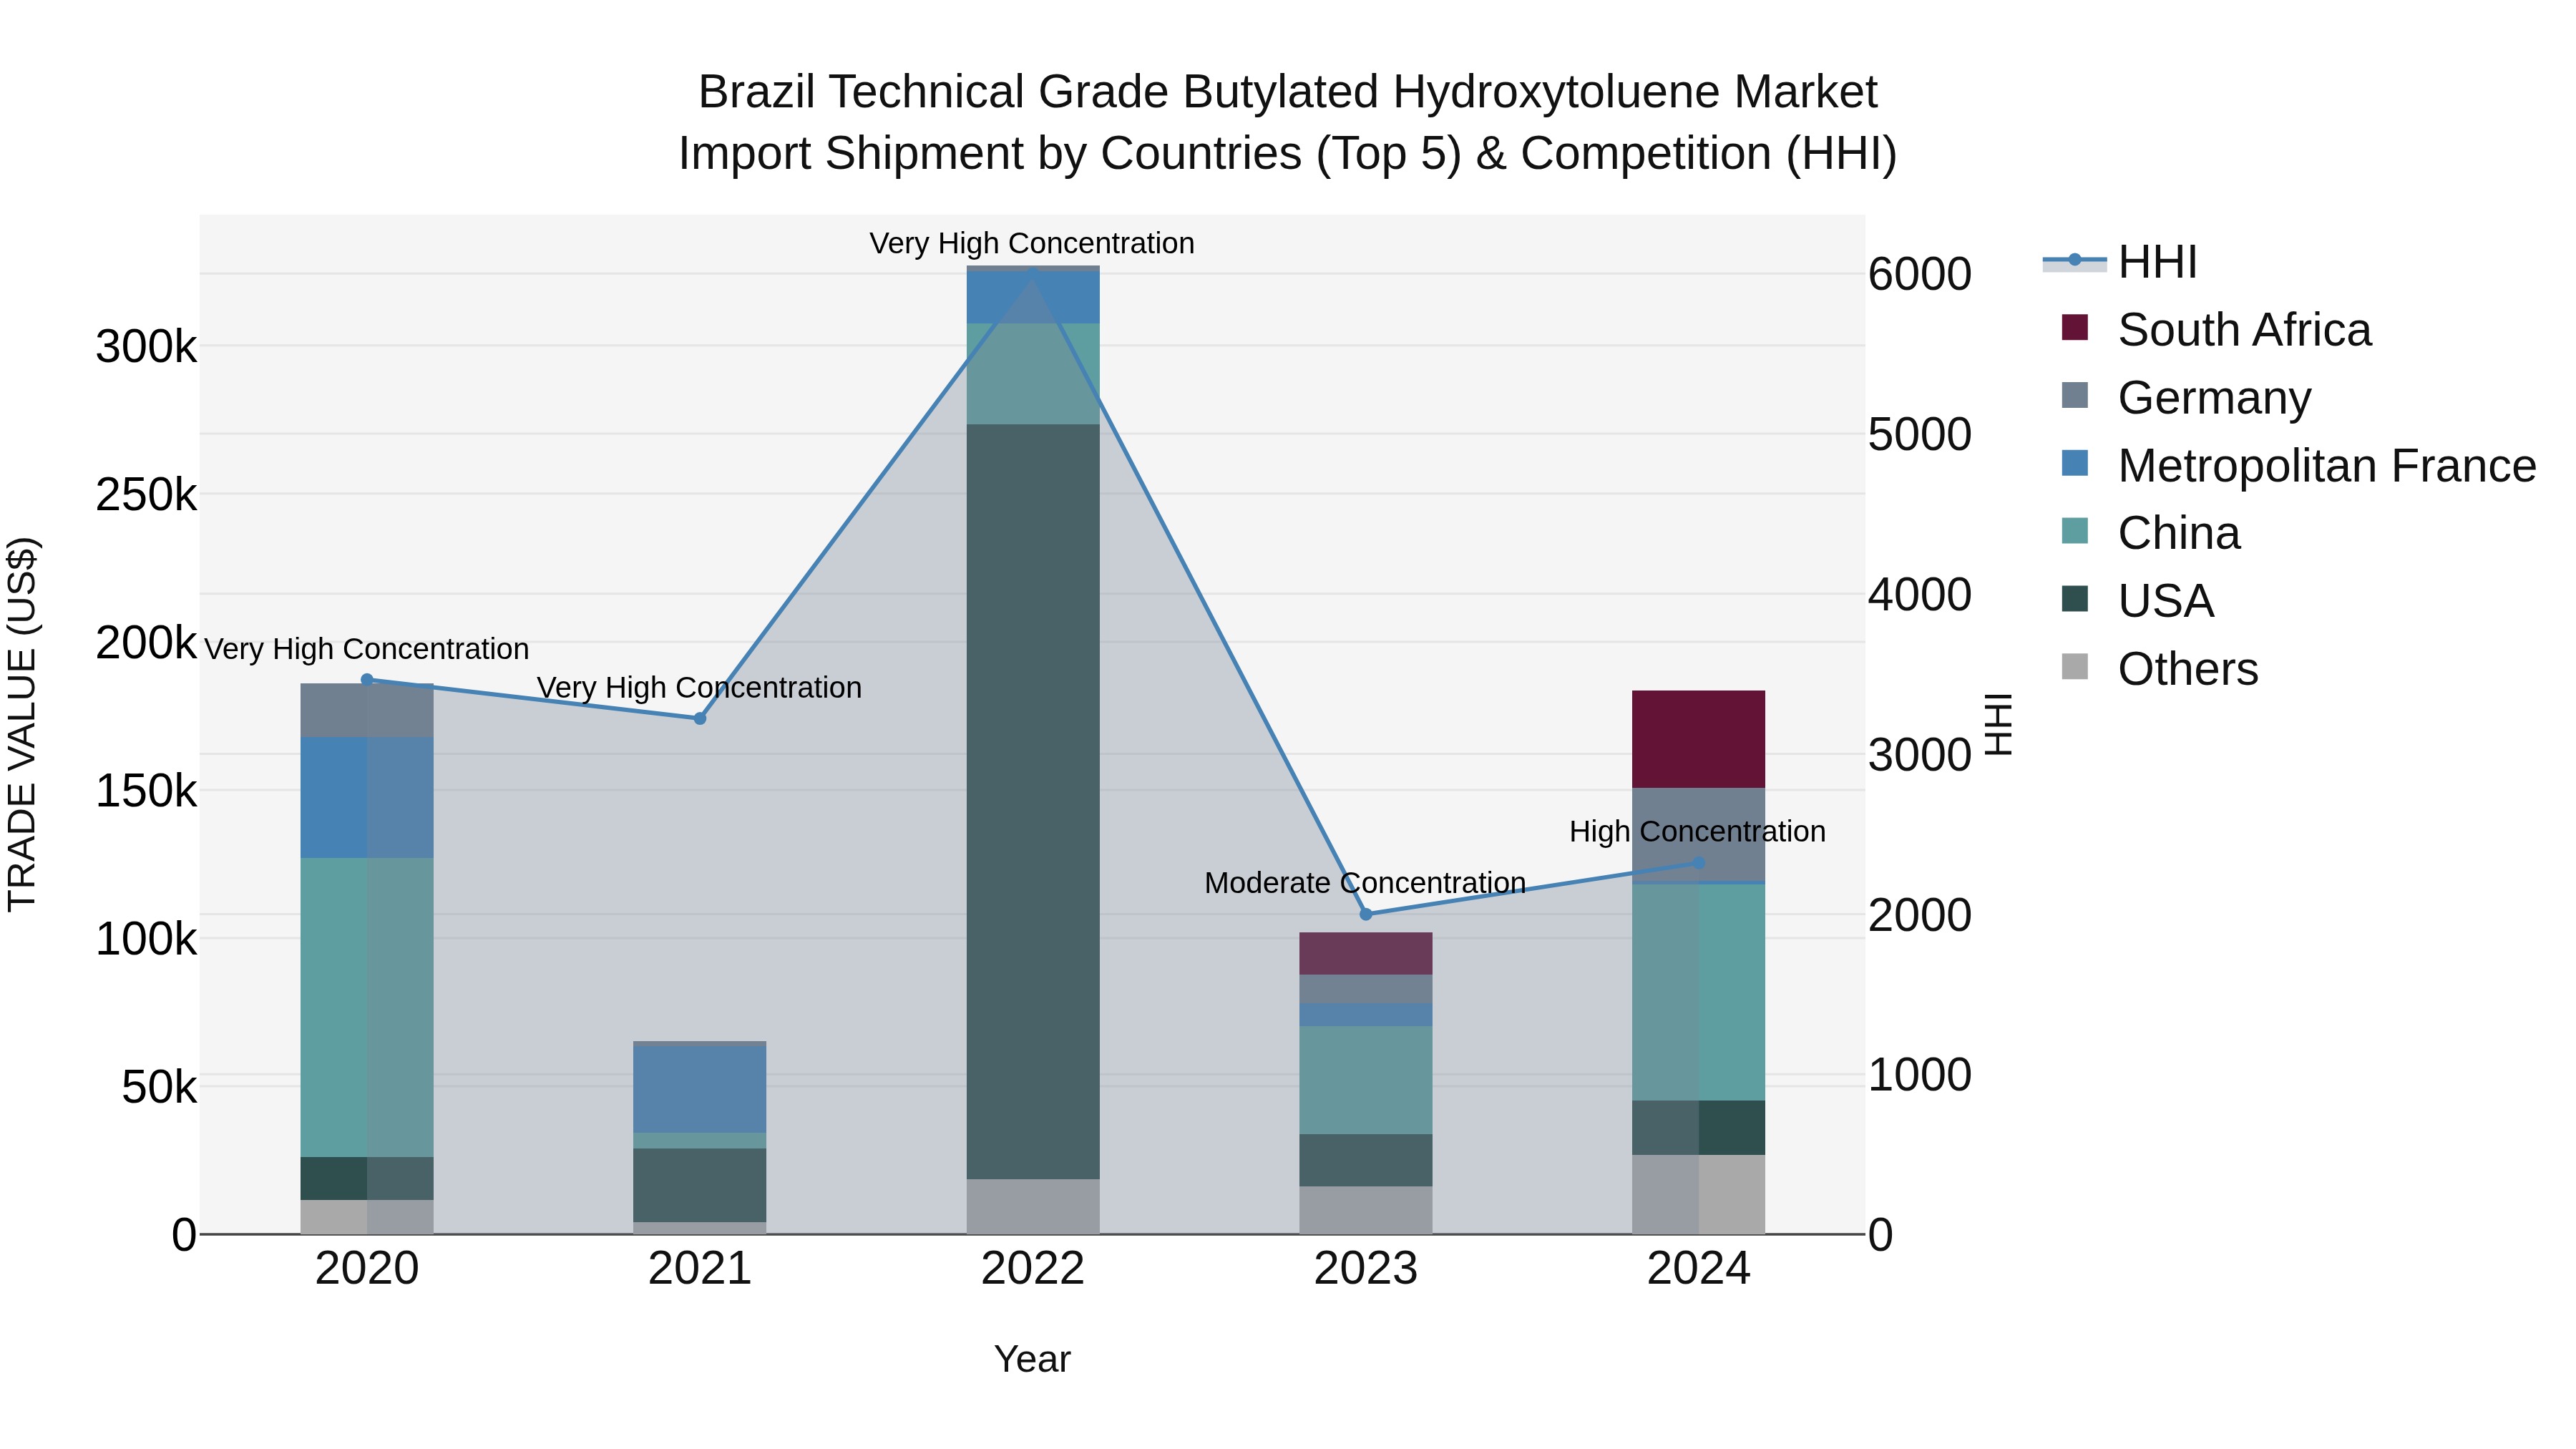Click HHI marker for 2024
This screenshot has width=2576, height=1449.
point(1699,863)
